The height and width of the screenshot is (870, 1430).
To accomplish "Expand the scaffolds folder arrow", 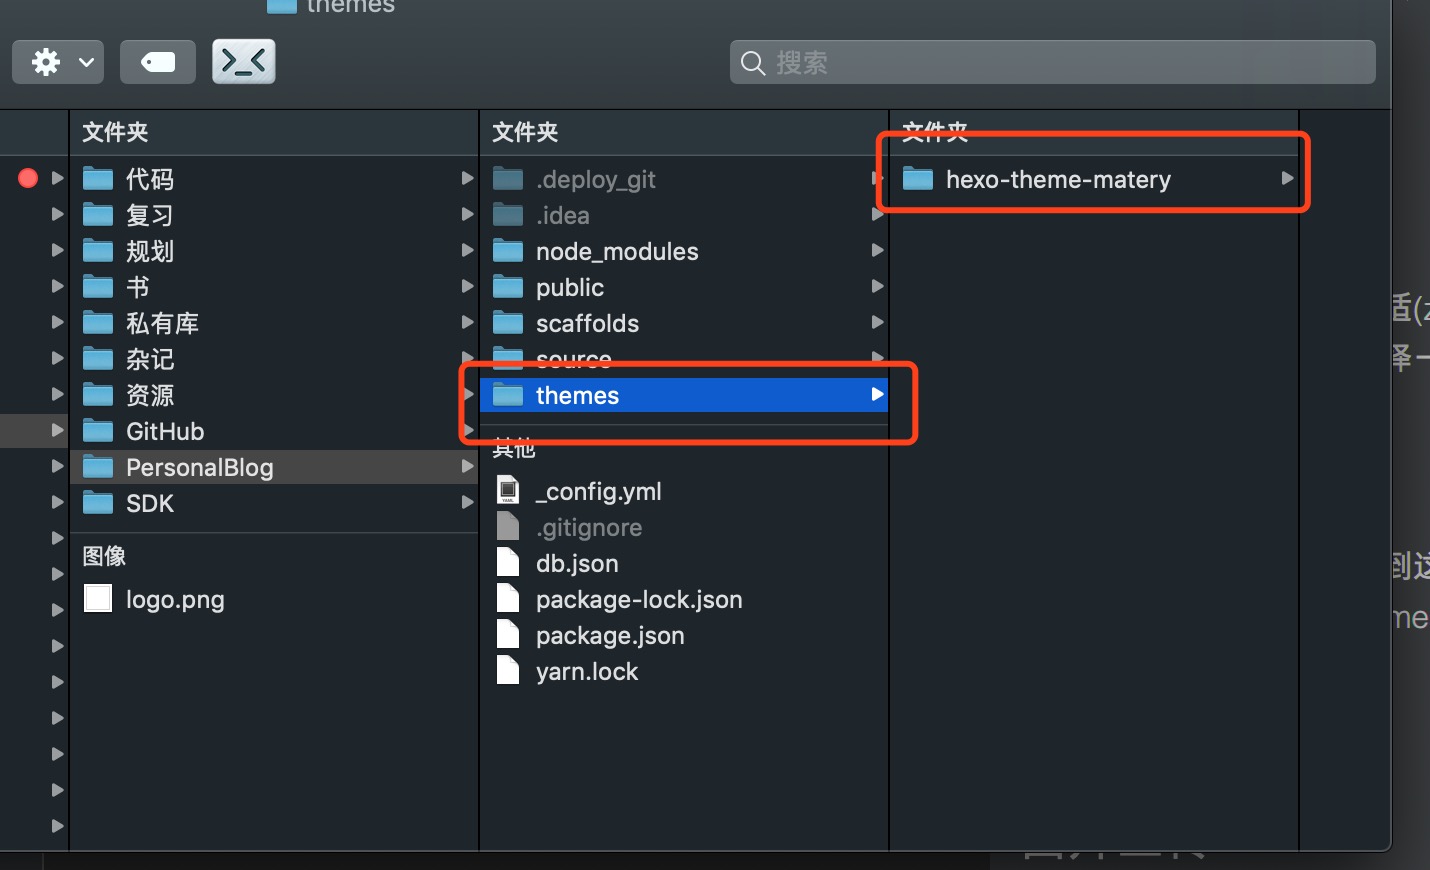I will click(x=877, y=322).
